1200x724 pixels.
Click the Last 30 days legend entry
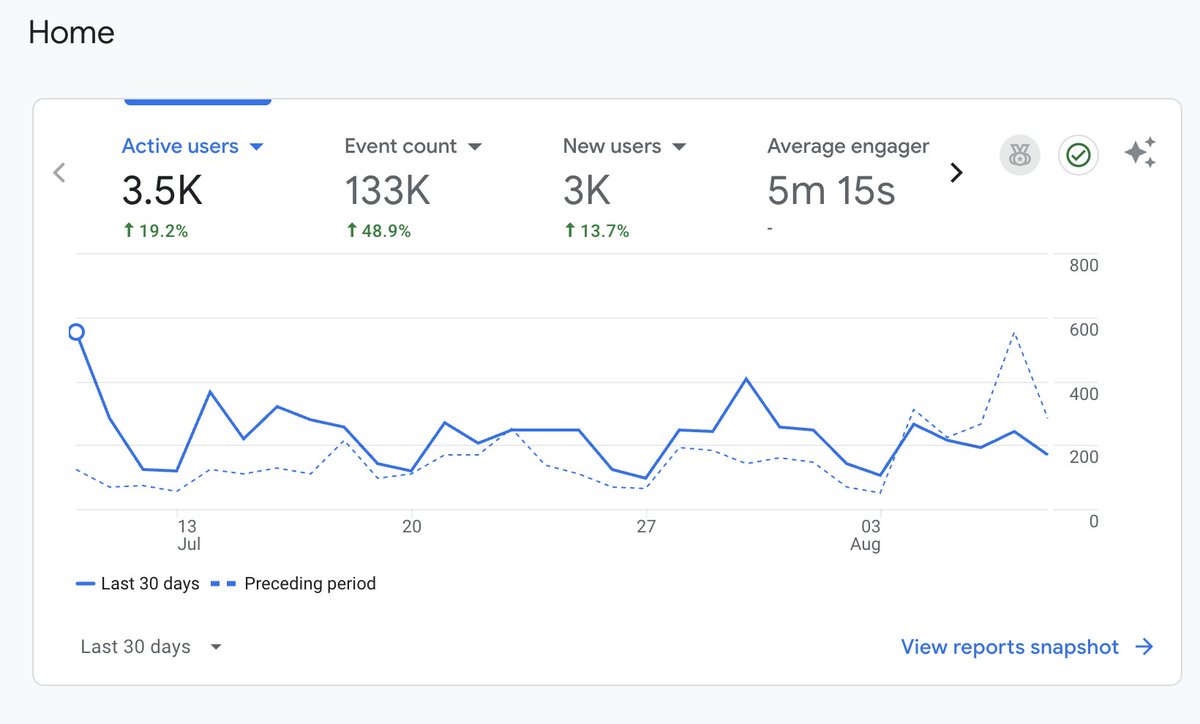click(138, 583)
